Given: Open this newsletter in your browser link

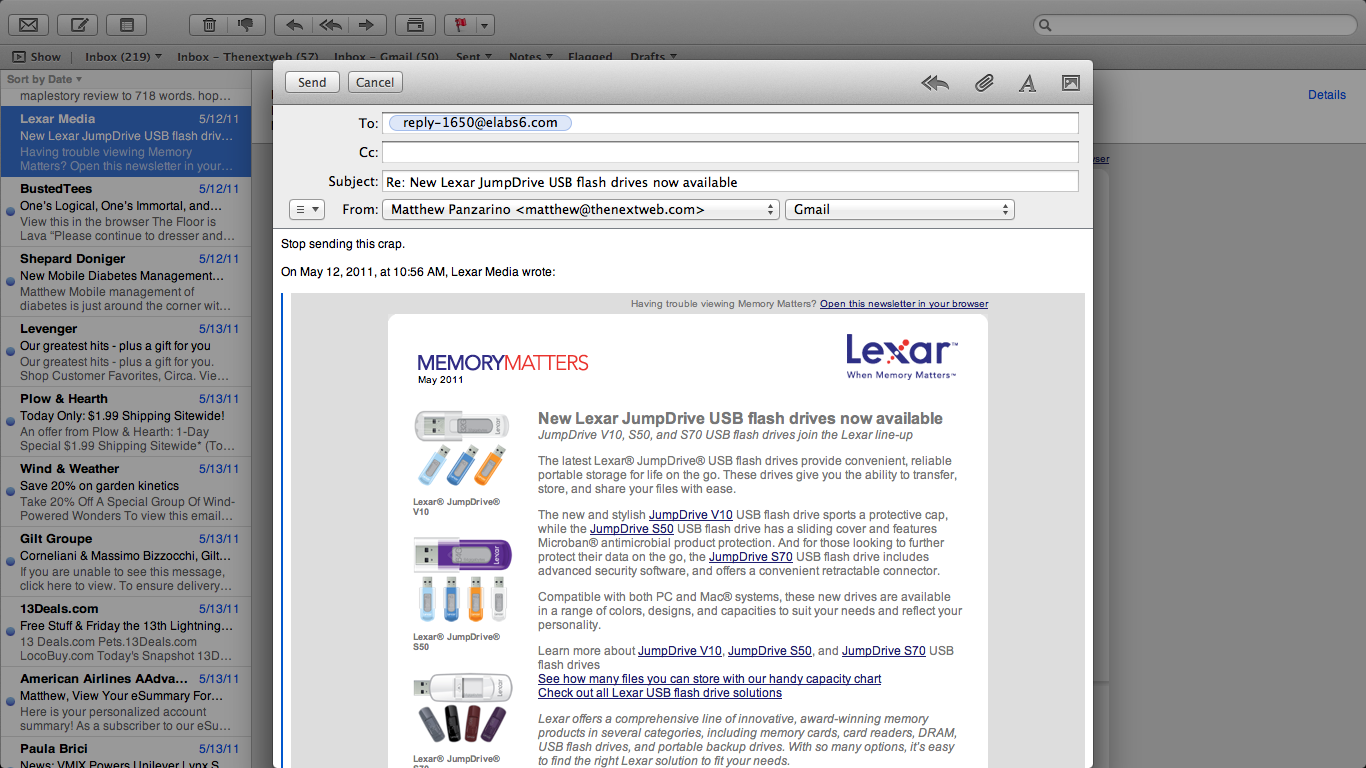Looking at the screenshot, I should (904, 304).
